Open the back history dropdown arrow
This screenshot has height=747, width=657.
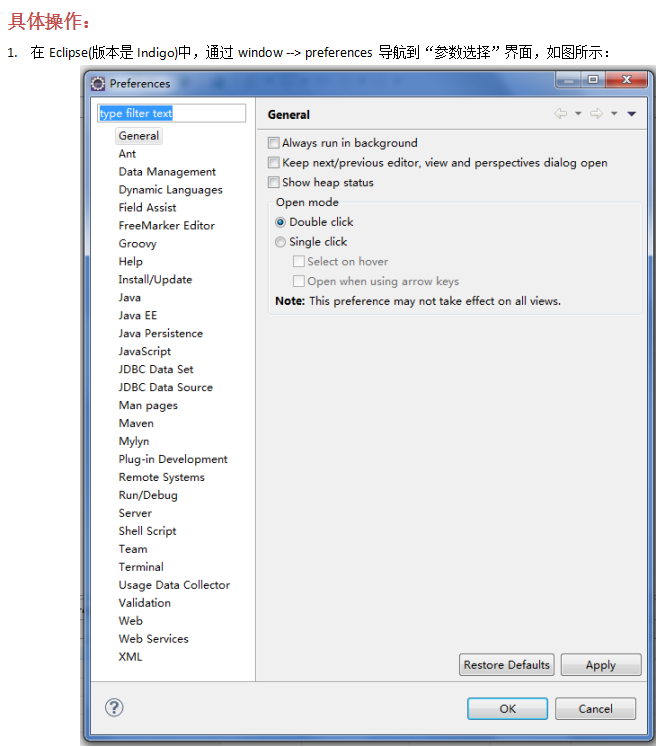[x=578, y=114]
